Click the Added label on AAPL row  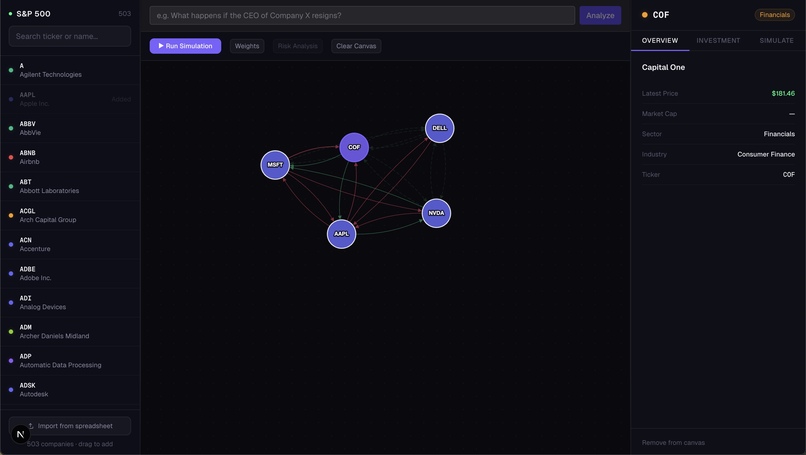[x=121, y=99]
